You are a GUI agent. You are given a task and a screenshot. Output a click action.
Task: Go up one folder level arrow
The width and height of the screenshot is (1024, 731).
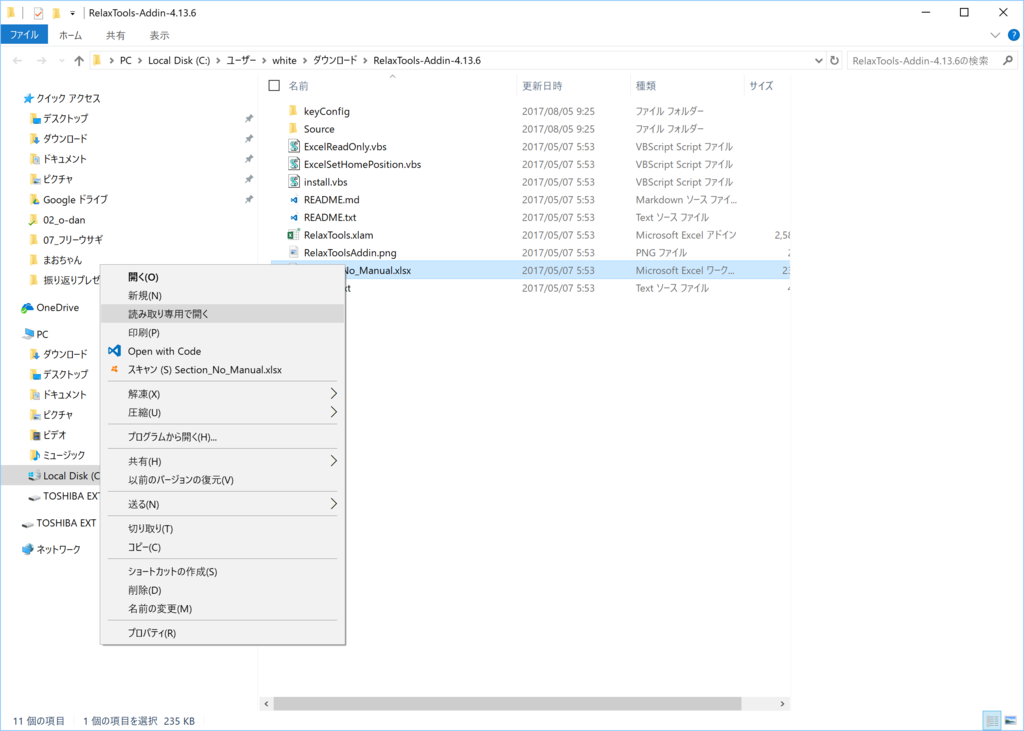79,61
